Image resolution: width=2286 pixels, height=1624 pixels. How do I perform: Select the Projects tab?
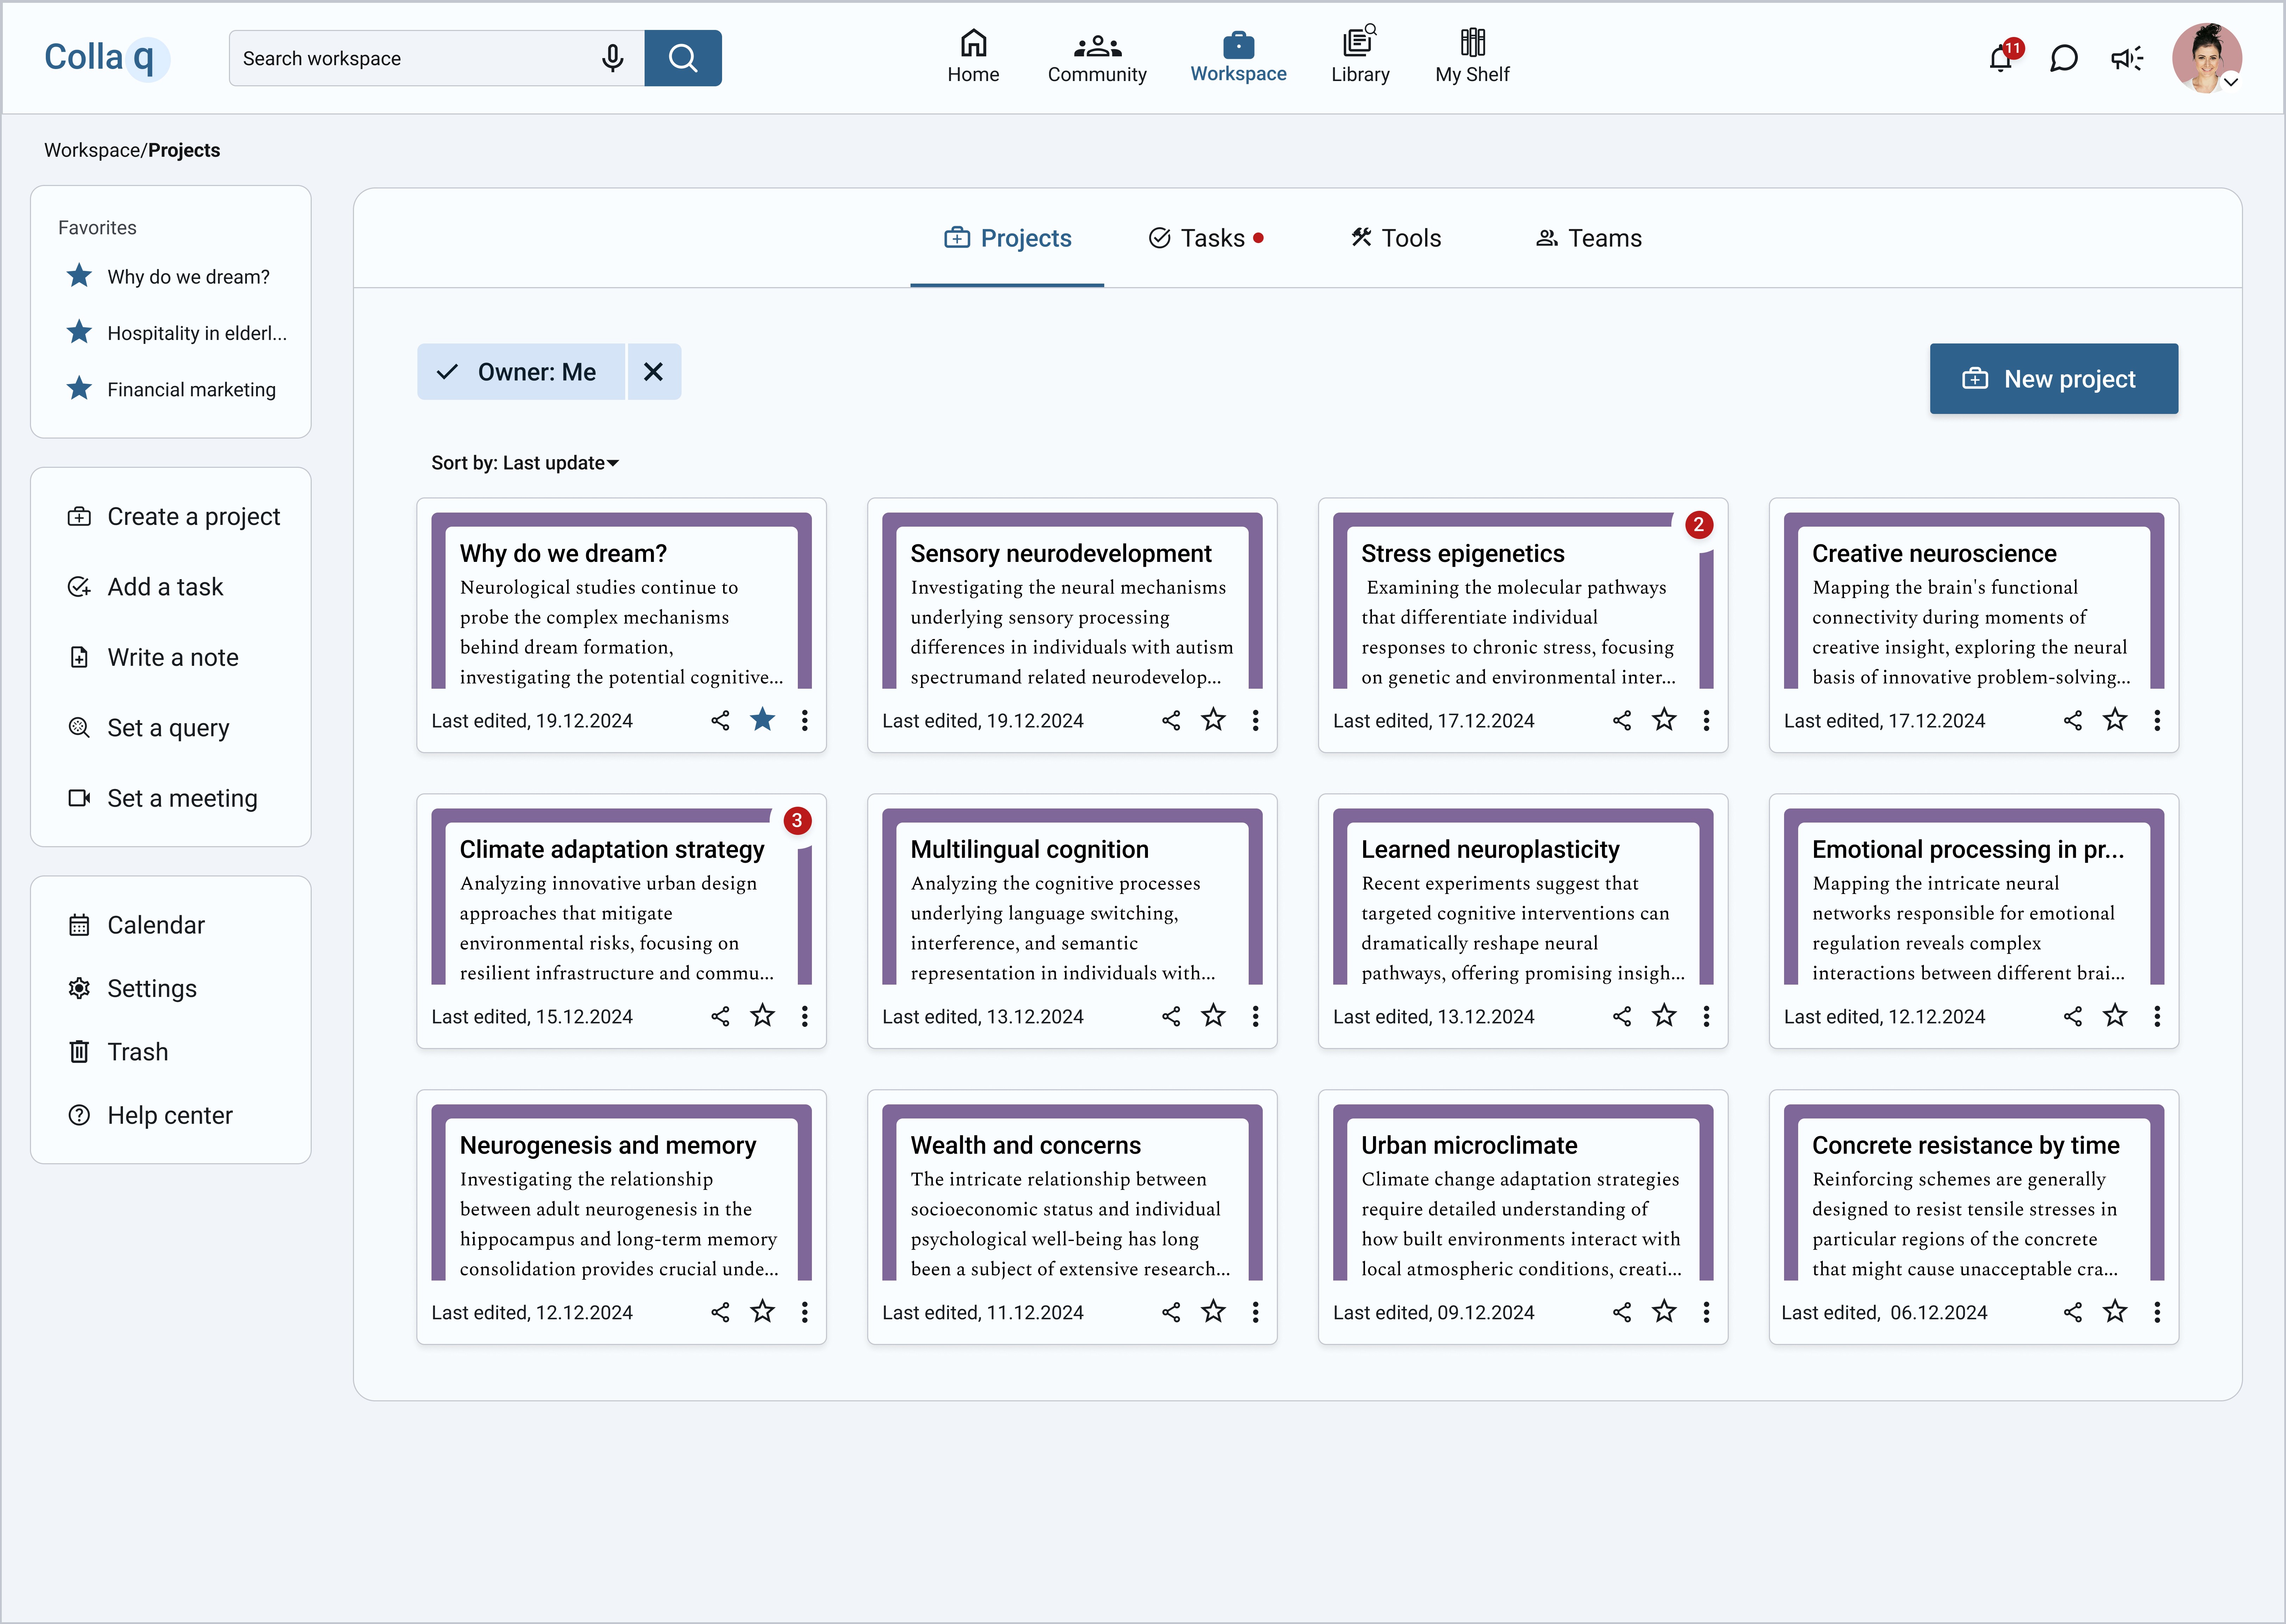[1007, 238]
